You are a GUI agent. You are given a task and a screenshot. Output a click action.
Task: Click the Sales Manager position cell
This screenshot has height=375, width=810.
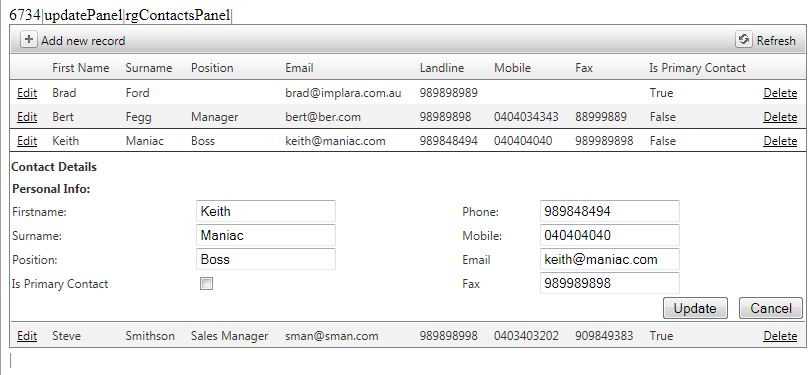tap(229, 336)
